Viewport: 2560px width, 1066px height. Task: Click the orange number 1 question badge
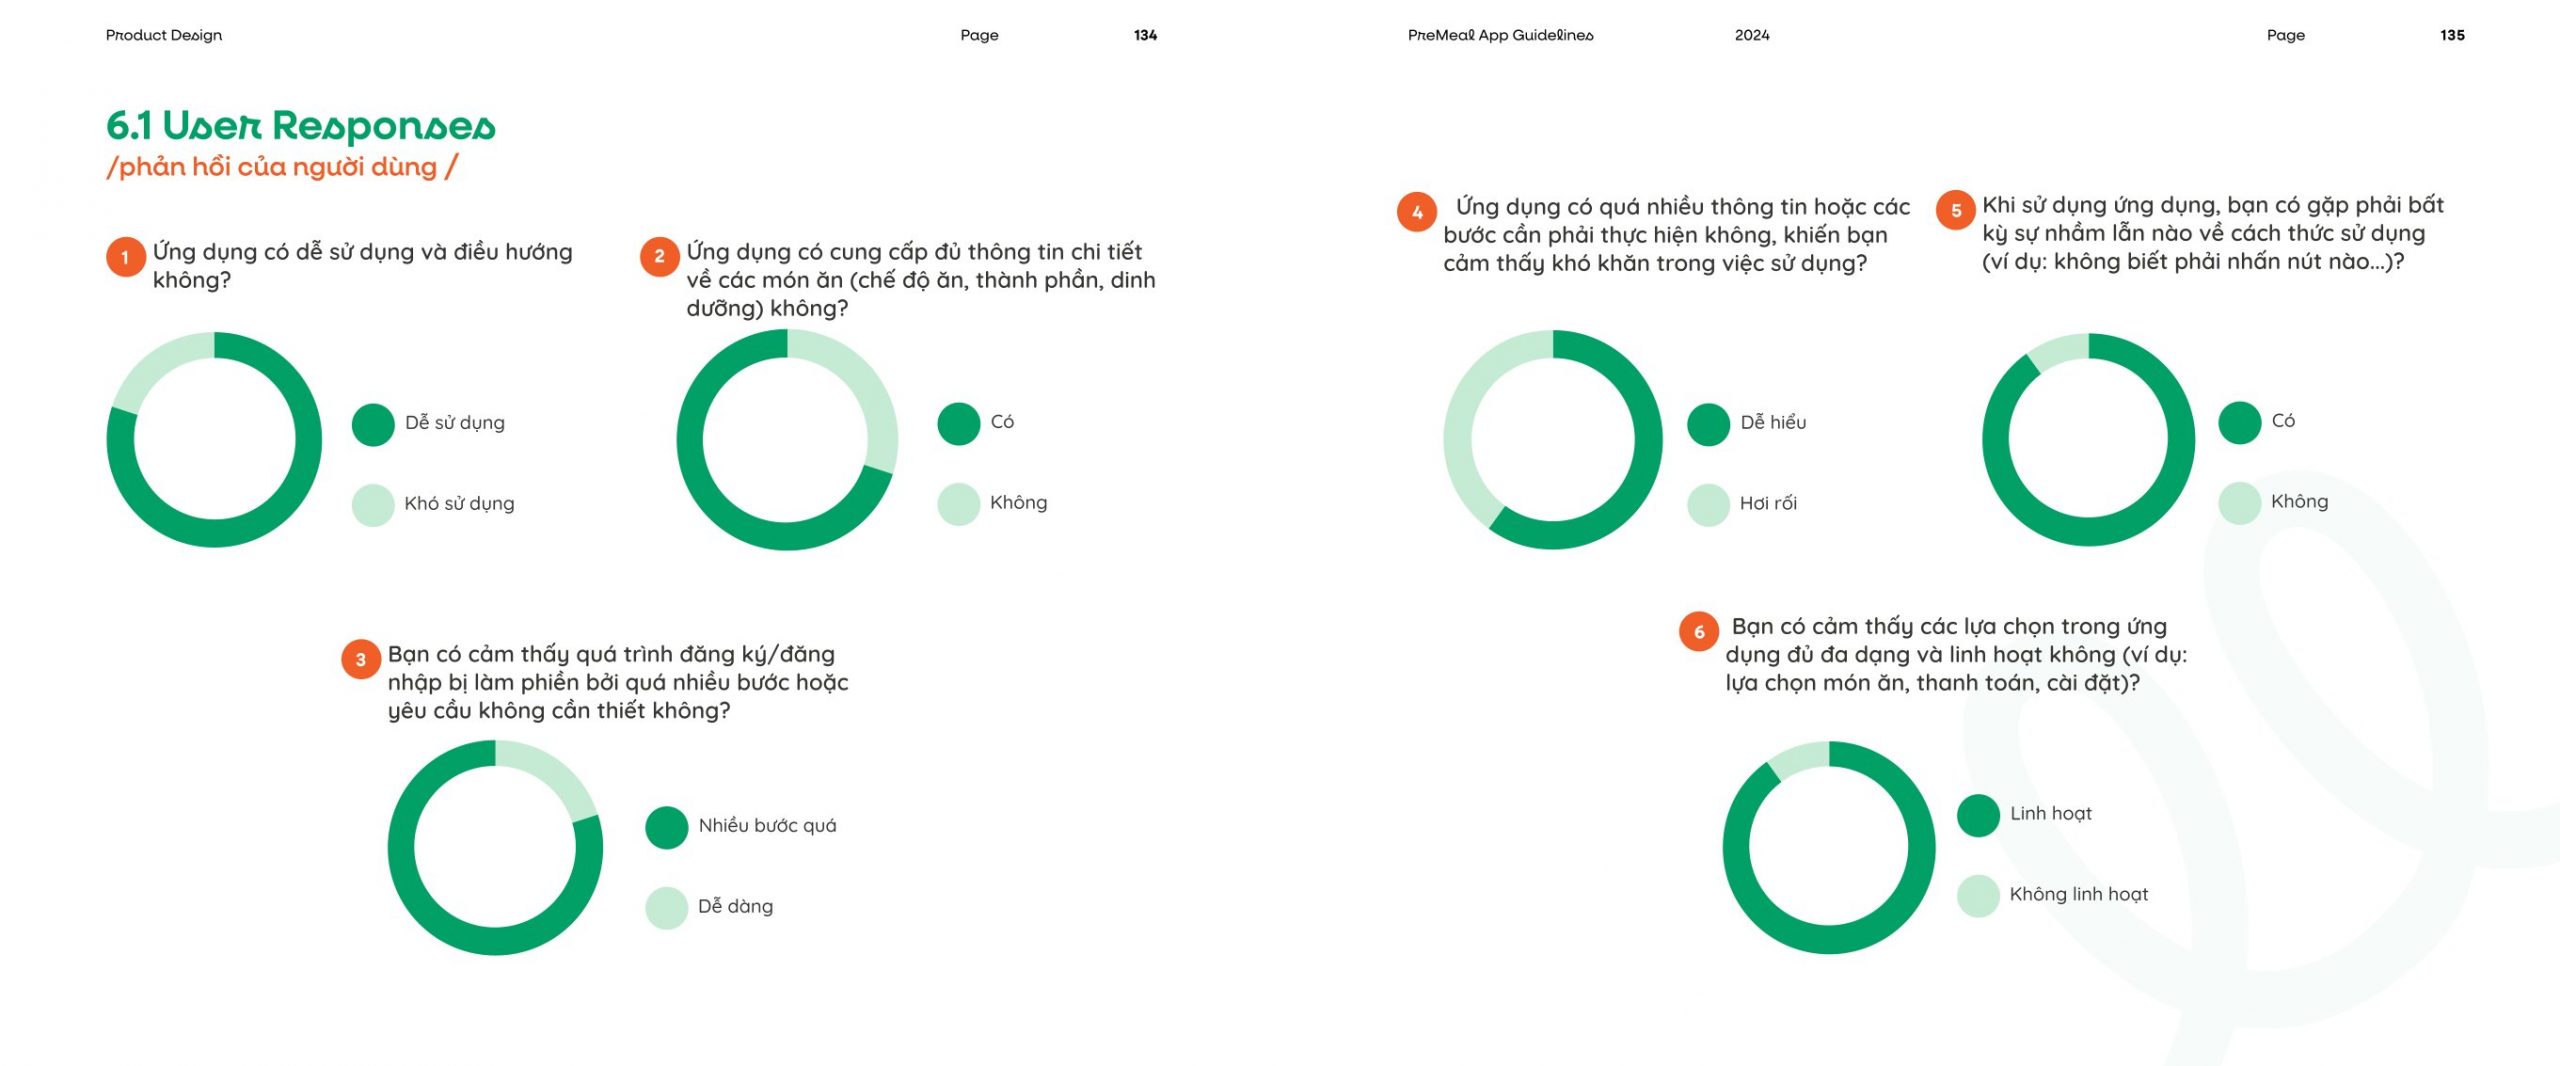point(125,257)
